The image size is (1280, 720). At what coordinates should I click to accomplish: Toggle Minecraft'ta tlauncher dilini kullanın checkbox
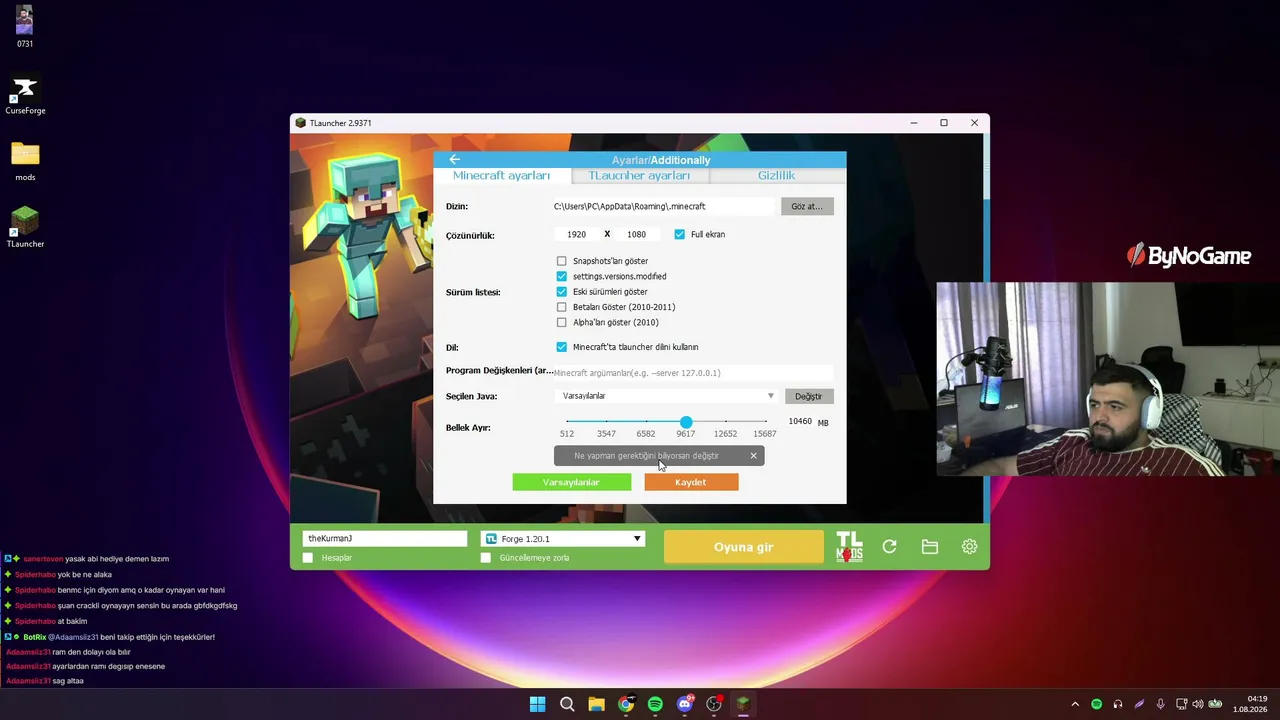(x=561, y=347)
